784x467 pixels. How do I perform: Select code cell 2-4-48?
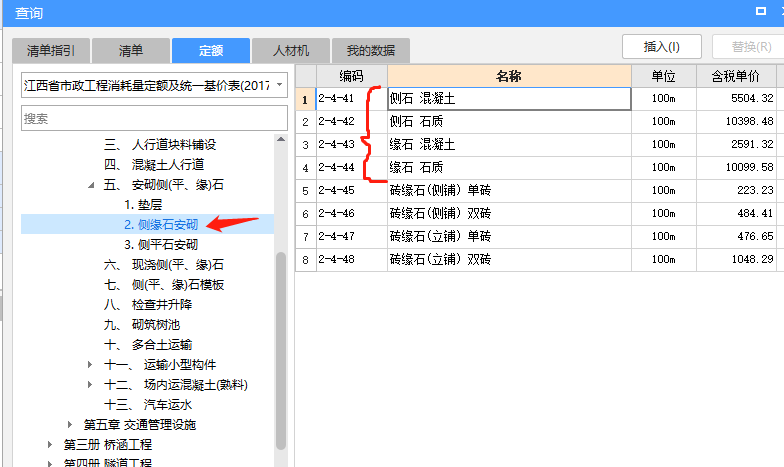tap(352, 260)
